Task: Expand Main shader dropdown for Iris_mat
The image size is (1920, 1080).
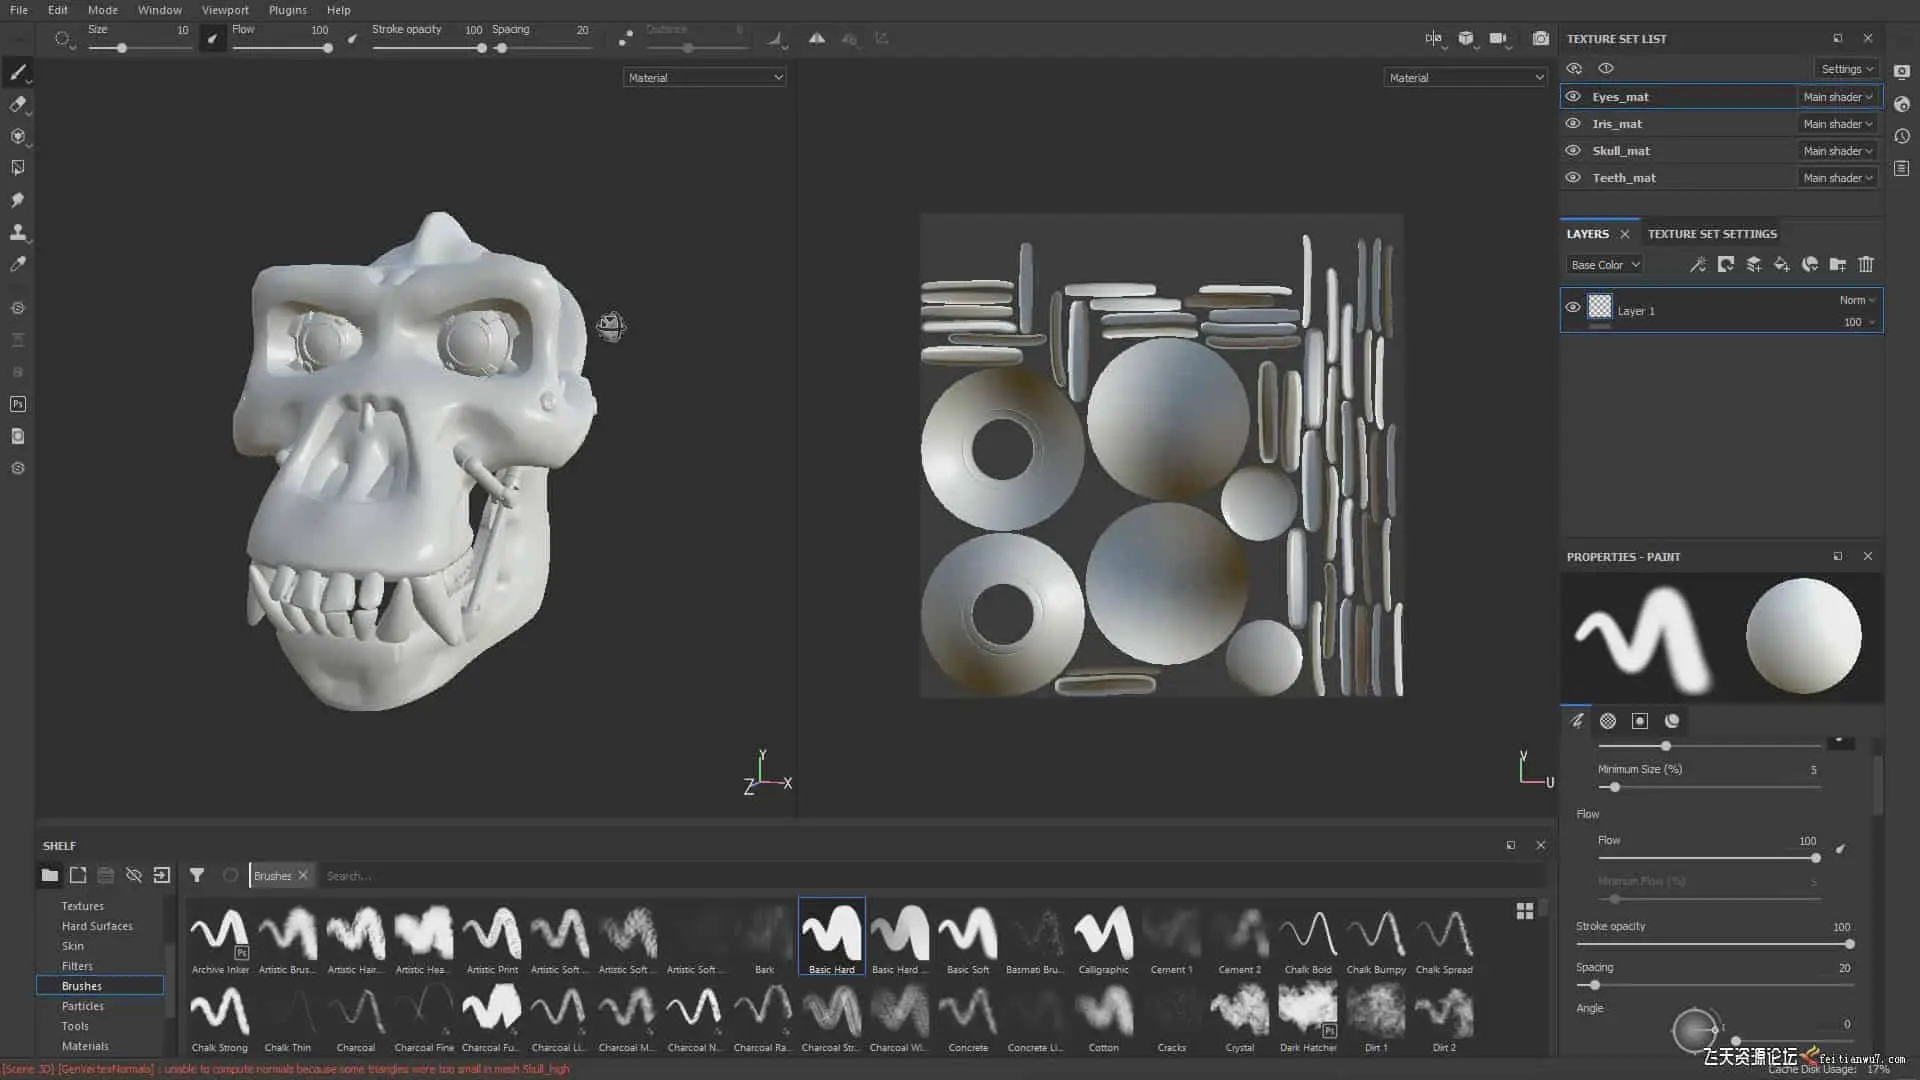Action: [1838, 124]
